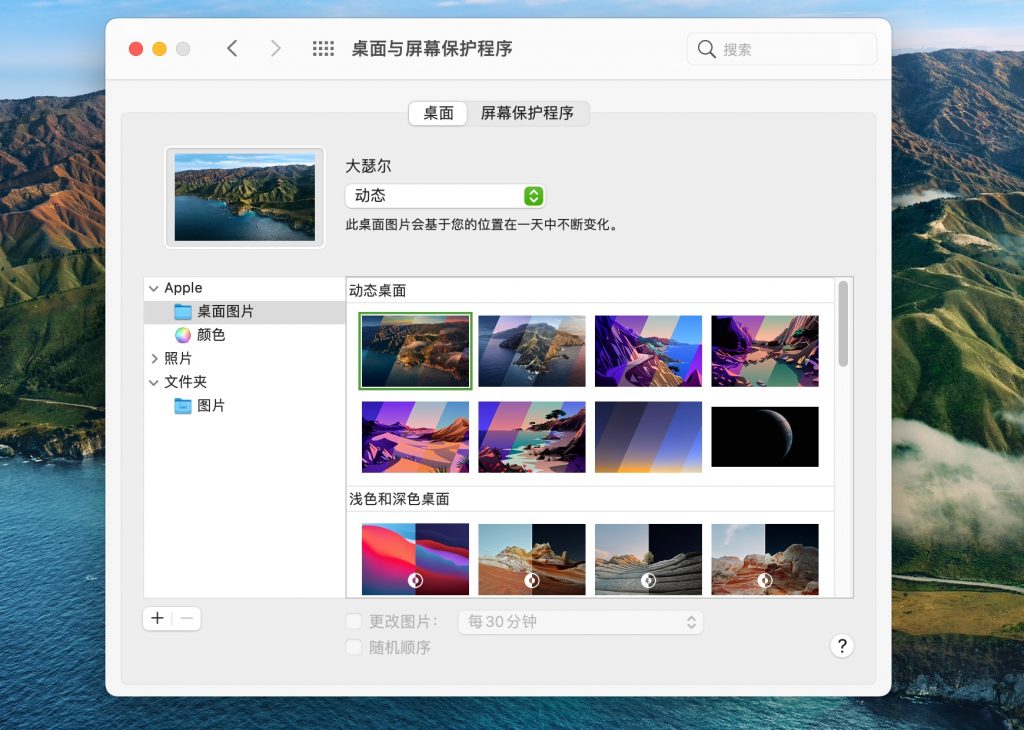The height and width of the screenshot is (730, 1024).
Task: Click the add folder plus button
Action: tap(157, 618)
